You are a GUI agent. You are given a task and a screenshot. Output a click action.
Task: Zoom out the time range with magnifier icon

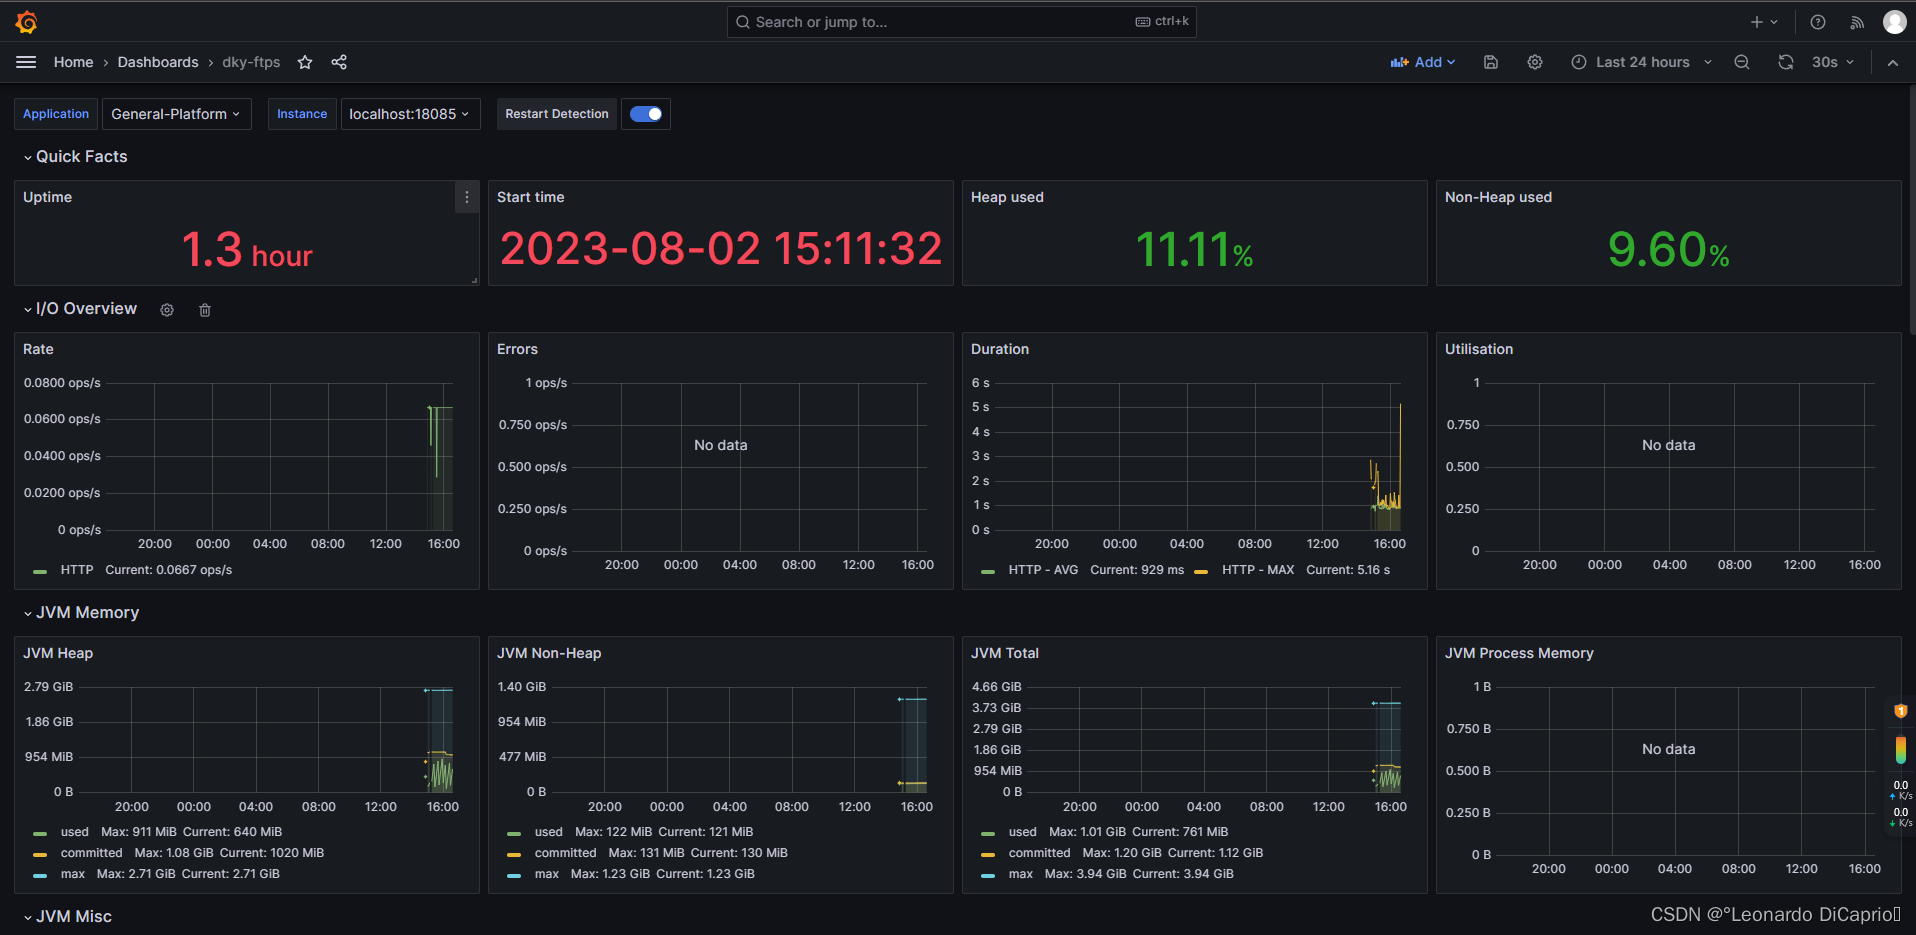point(1742,62)
